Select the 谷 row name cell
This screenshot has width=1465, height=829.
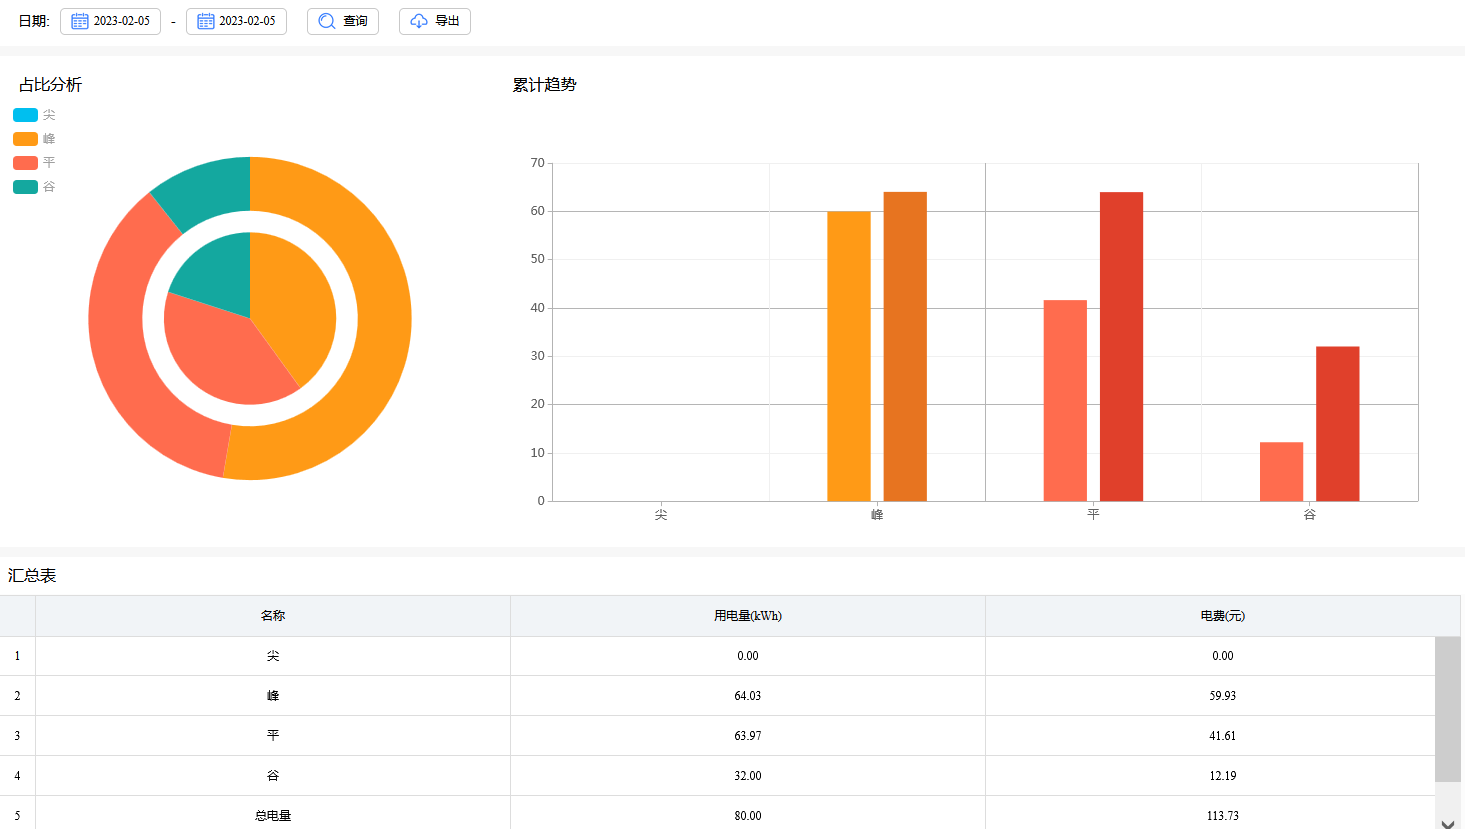coord(273,776)
